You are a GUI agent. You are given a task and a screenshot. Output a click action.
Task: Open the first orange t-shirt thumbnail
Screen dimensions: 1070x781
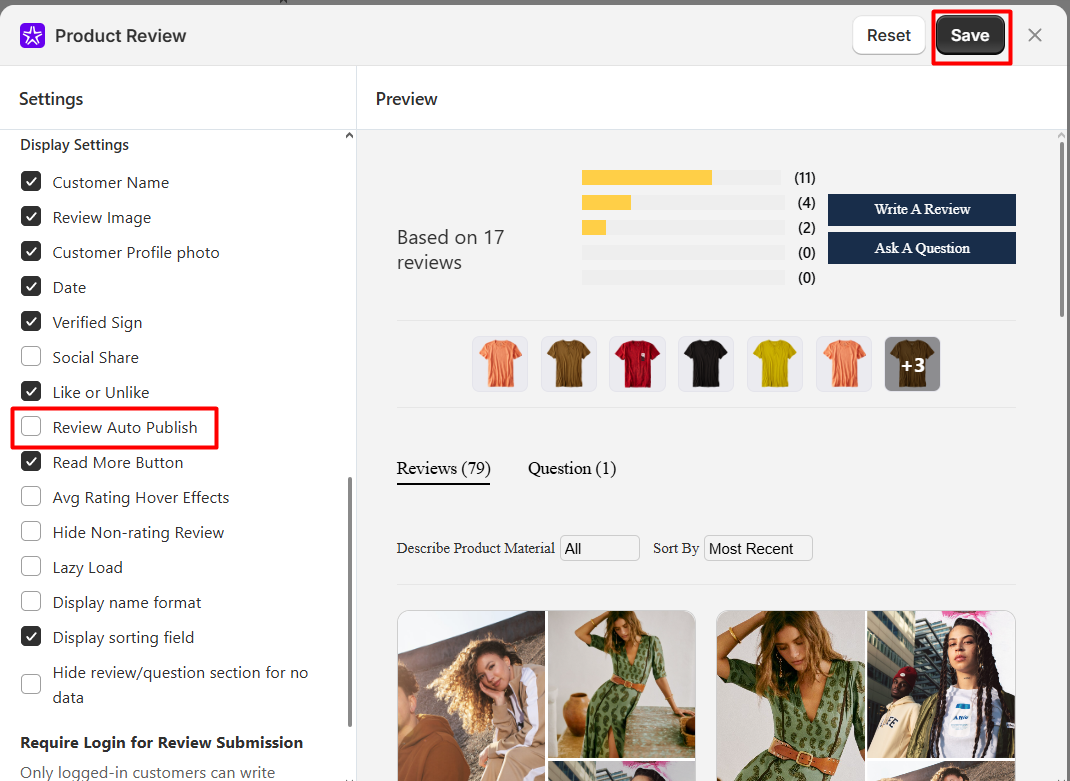pyautogui.click(x=500, y=364)
